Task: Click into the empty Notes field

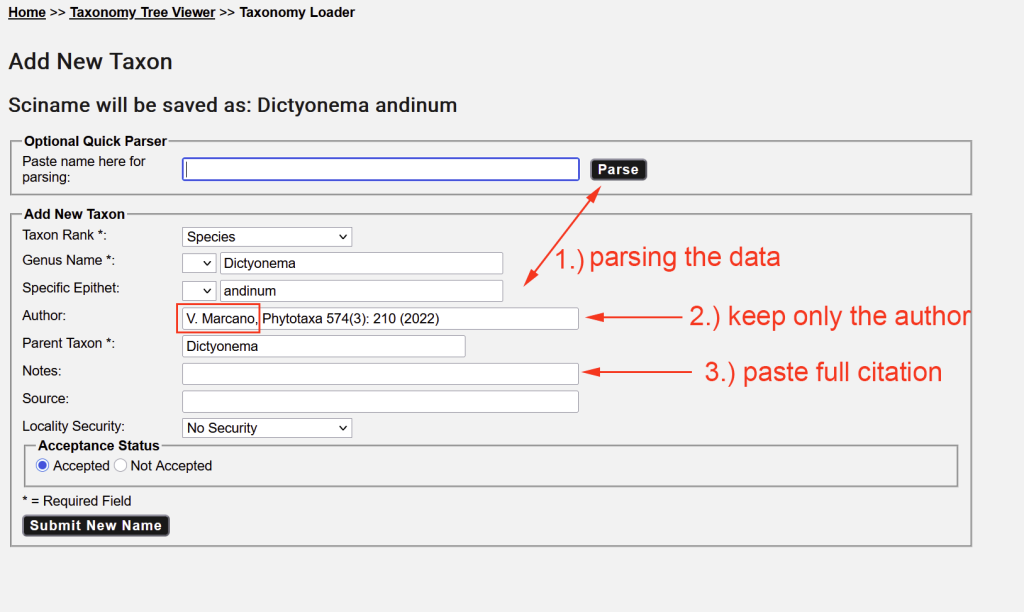Action: 380,374
